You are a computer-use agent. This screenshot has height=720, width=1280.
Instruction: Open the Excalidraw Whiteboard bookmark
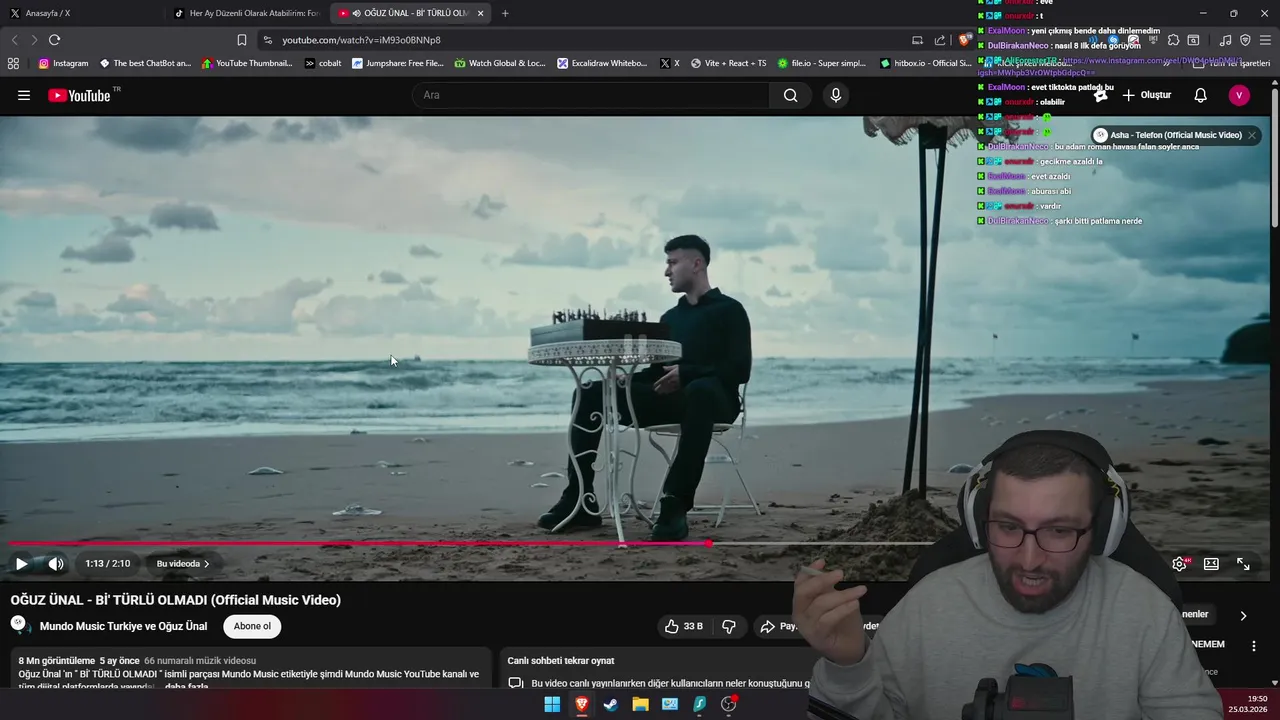coord(603,63)
